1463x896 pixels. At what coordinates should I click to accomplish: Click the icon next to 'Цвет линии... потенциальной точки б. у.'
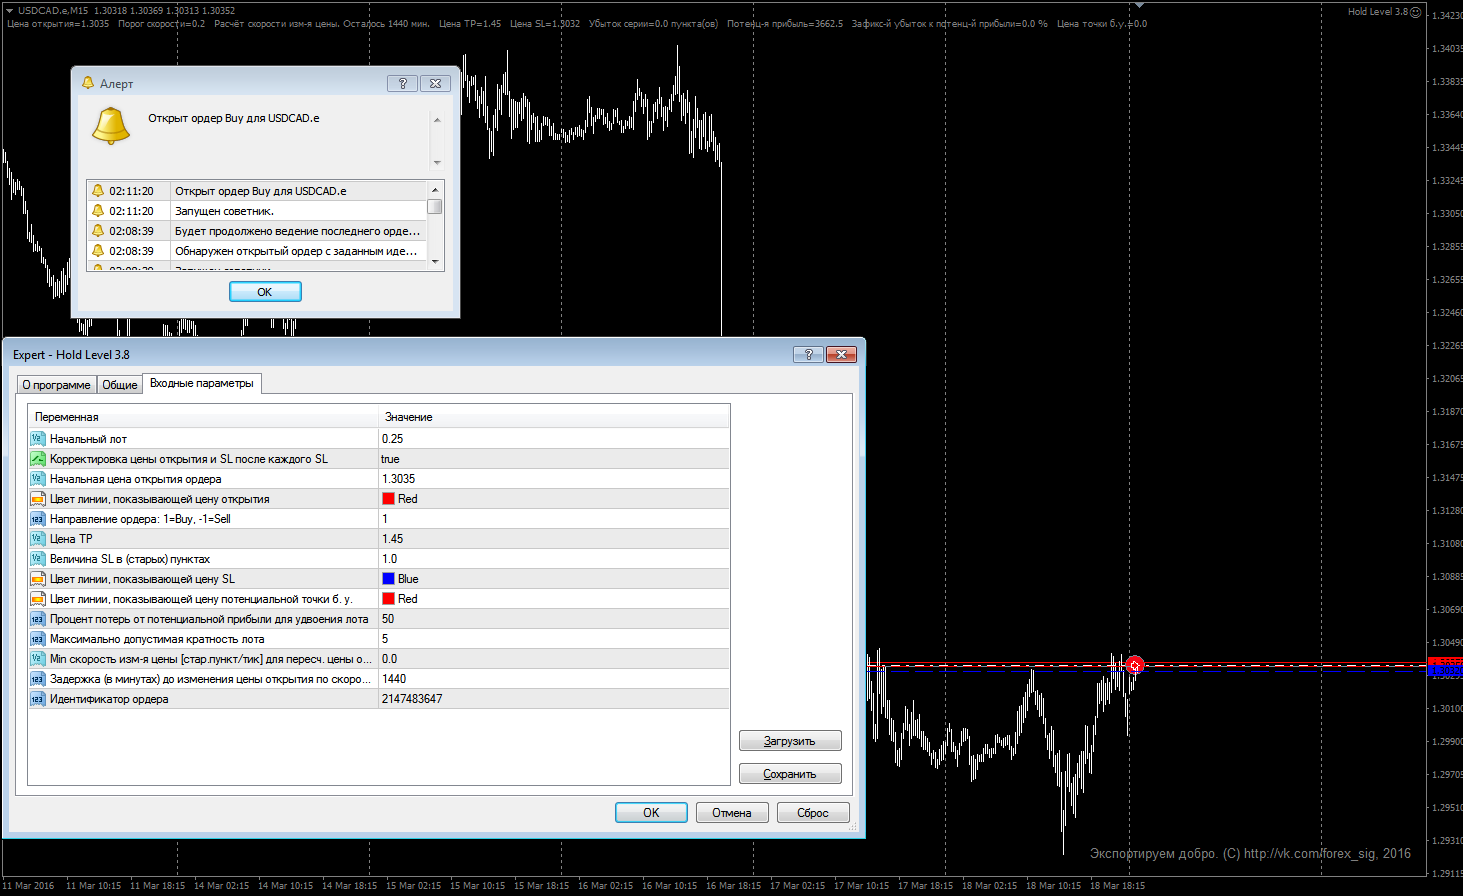[x=38, y=598]
